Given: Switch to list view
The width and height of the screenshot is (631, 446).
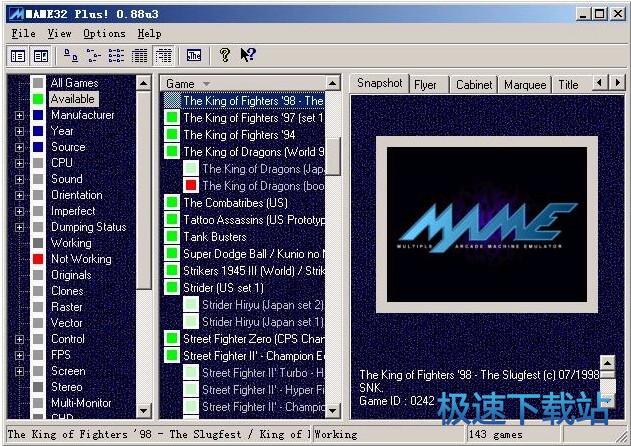Looking at the screenshot, I should click(116, 56).
